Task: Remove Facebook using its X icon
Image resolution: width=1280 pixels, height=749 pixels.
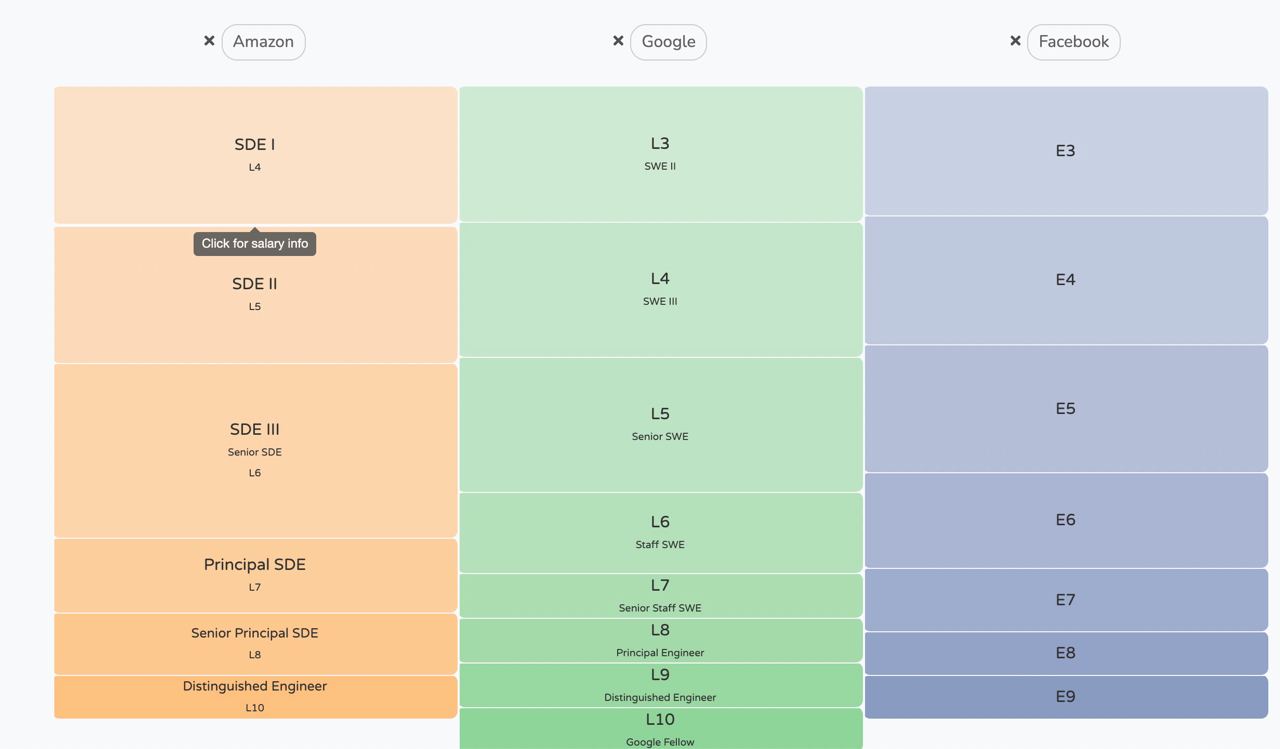Action: coord(1015,41)
